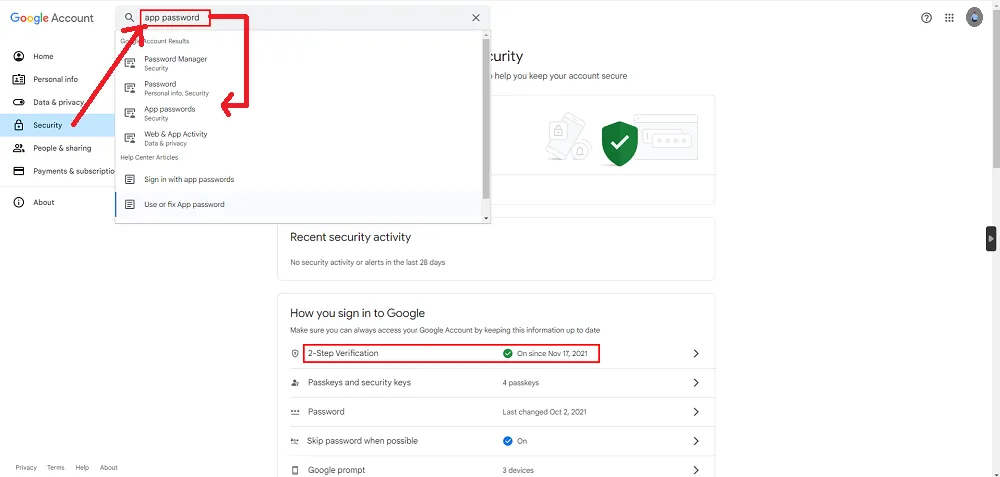Click the search dropdown scrollbar down arrow
Screen dimensions: 1000x477
pyautogui.click(x=486, y=218)
